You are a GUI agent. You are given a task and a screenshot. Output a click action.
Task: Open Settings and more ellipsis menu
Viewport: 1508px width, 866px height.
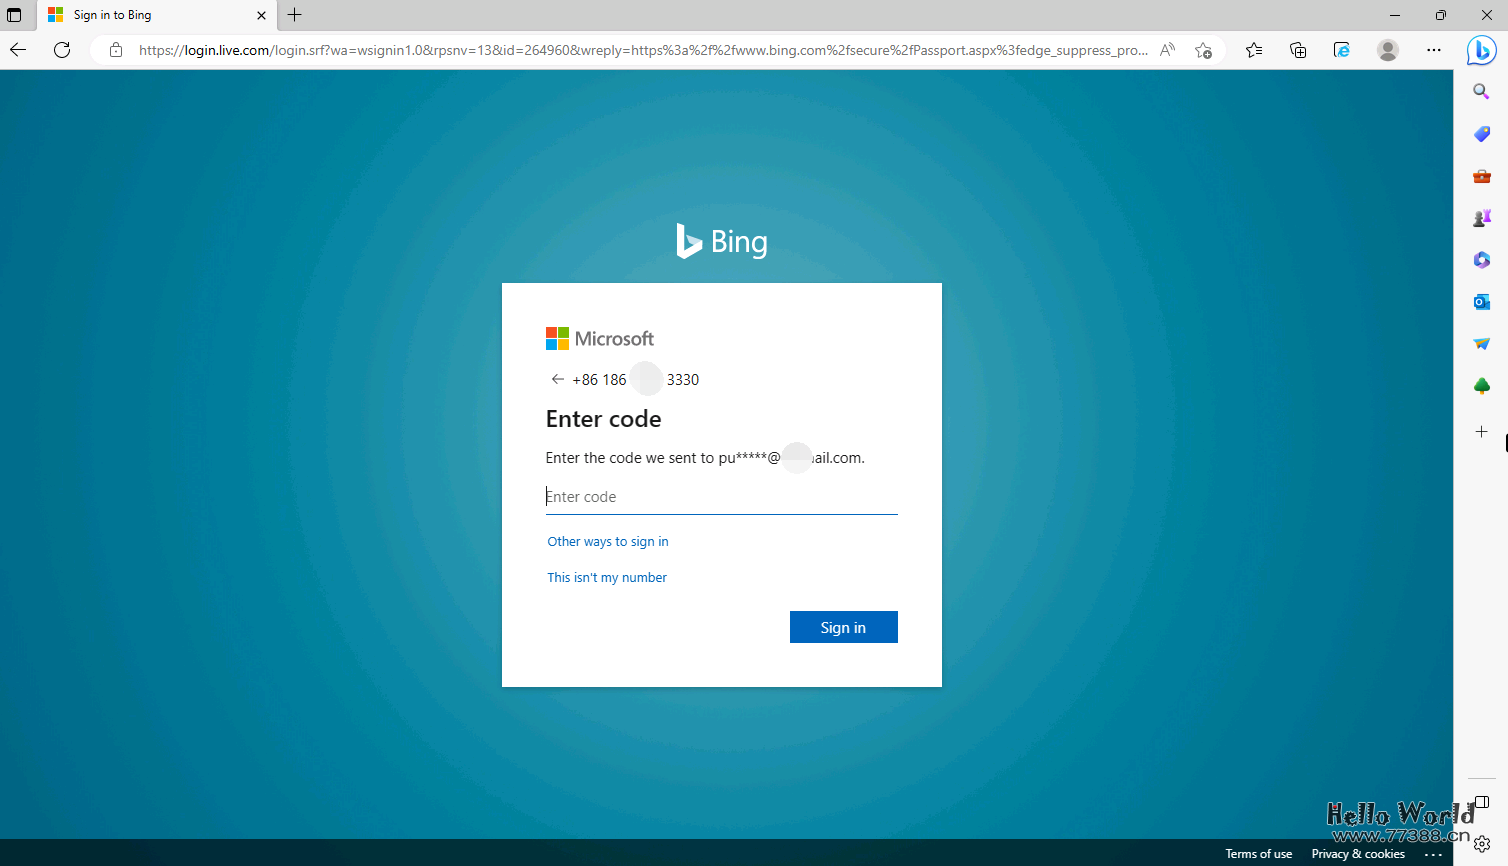[1433, 50]
